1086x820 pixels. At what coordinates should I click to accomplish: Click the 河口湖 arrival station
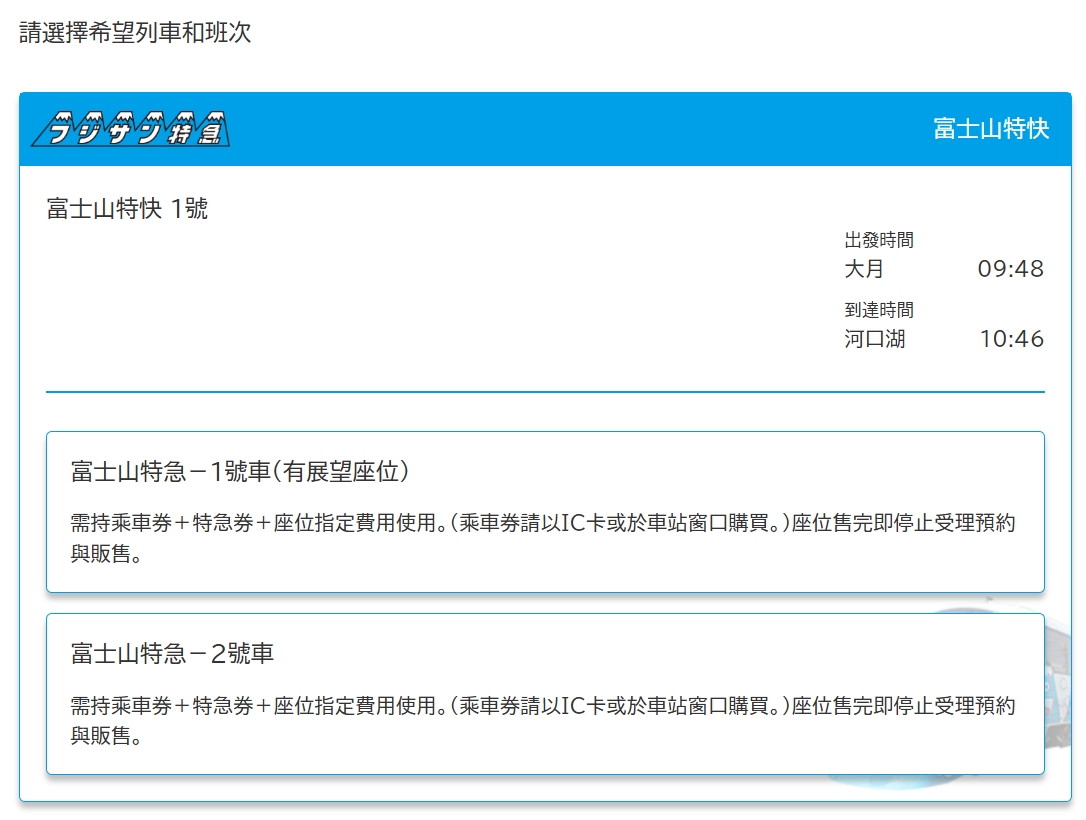[874, 339]
